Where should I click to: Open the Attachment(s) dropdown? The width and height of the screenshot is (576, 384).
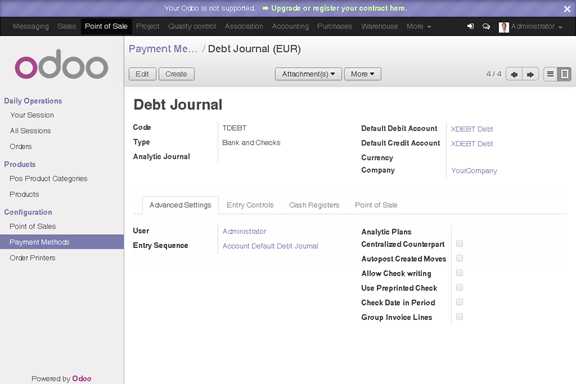[308, 74]
